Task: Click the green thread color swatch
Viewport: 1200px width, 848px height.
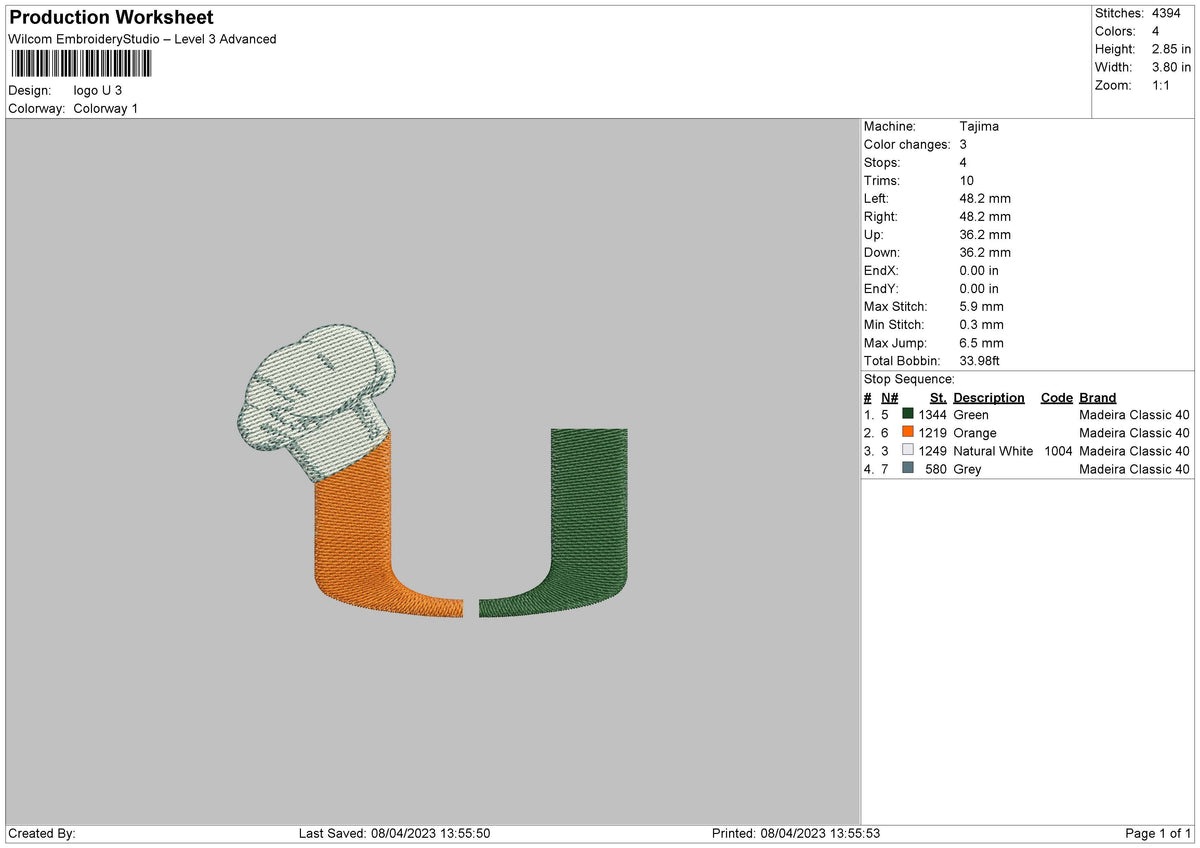Action: pyautogui.click(x=908, y=414)
